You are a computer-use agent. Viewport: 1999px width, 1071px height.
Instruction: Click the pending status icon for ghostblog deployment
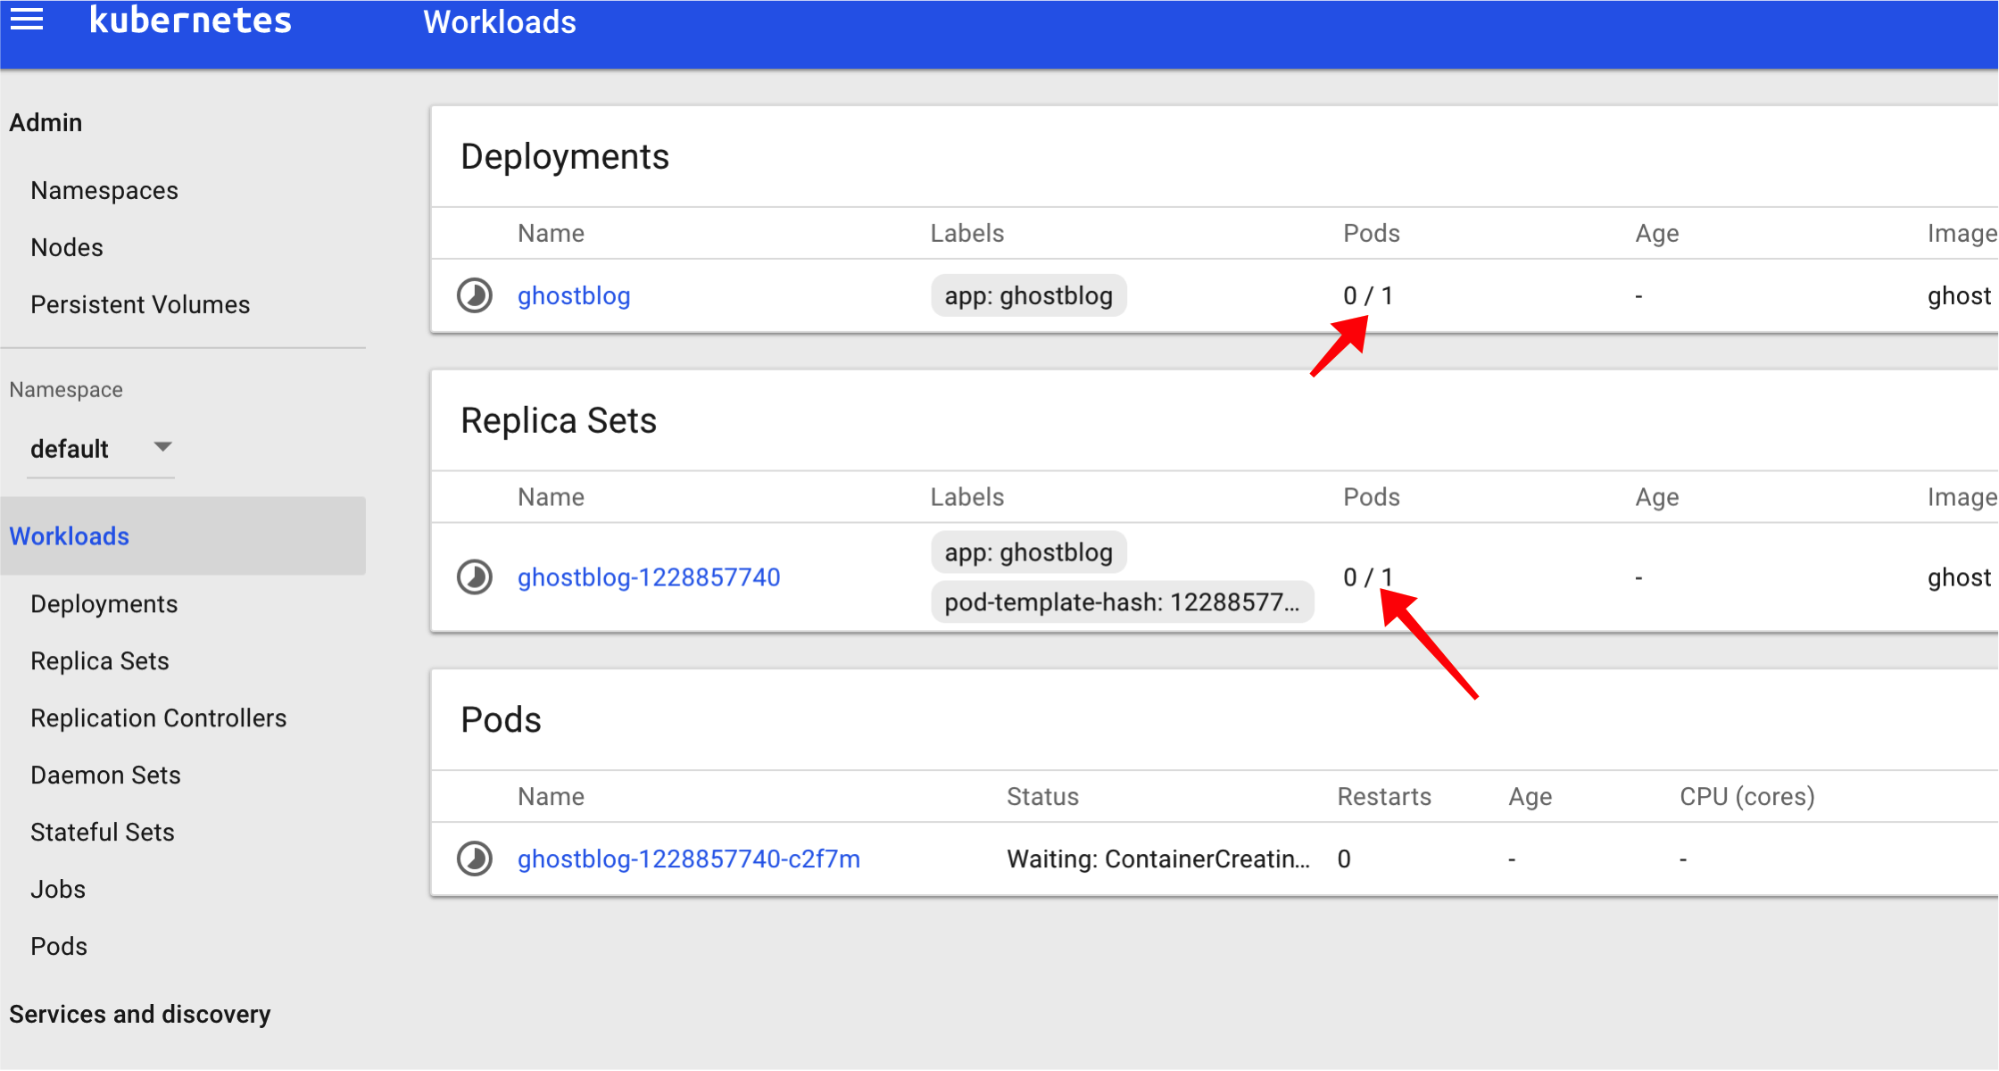475,296
